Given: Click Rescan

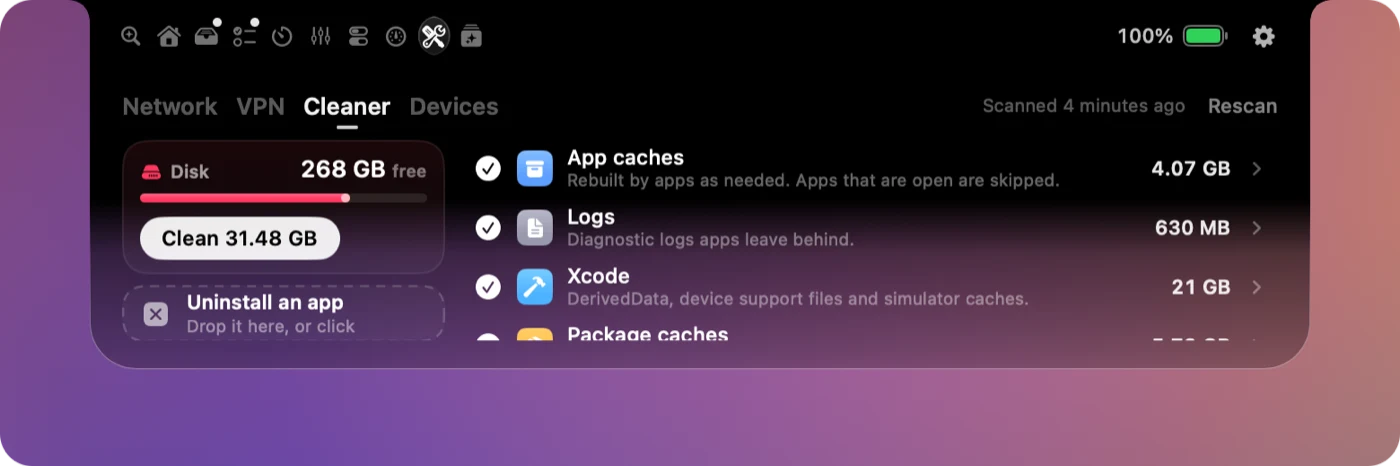Looking at the screenshot, I should pyautogui.click(x=1242, y=106).
